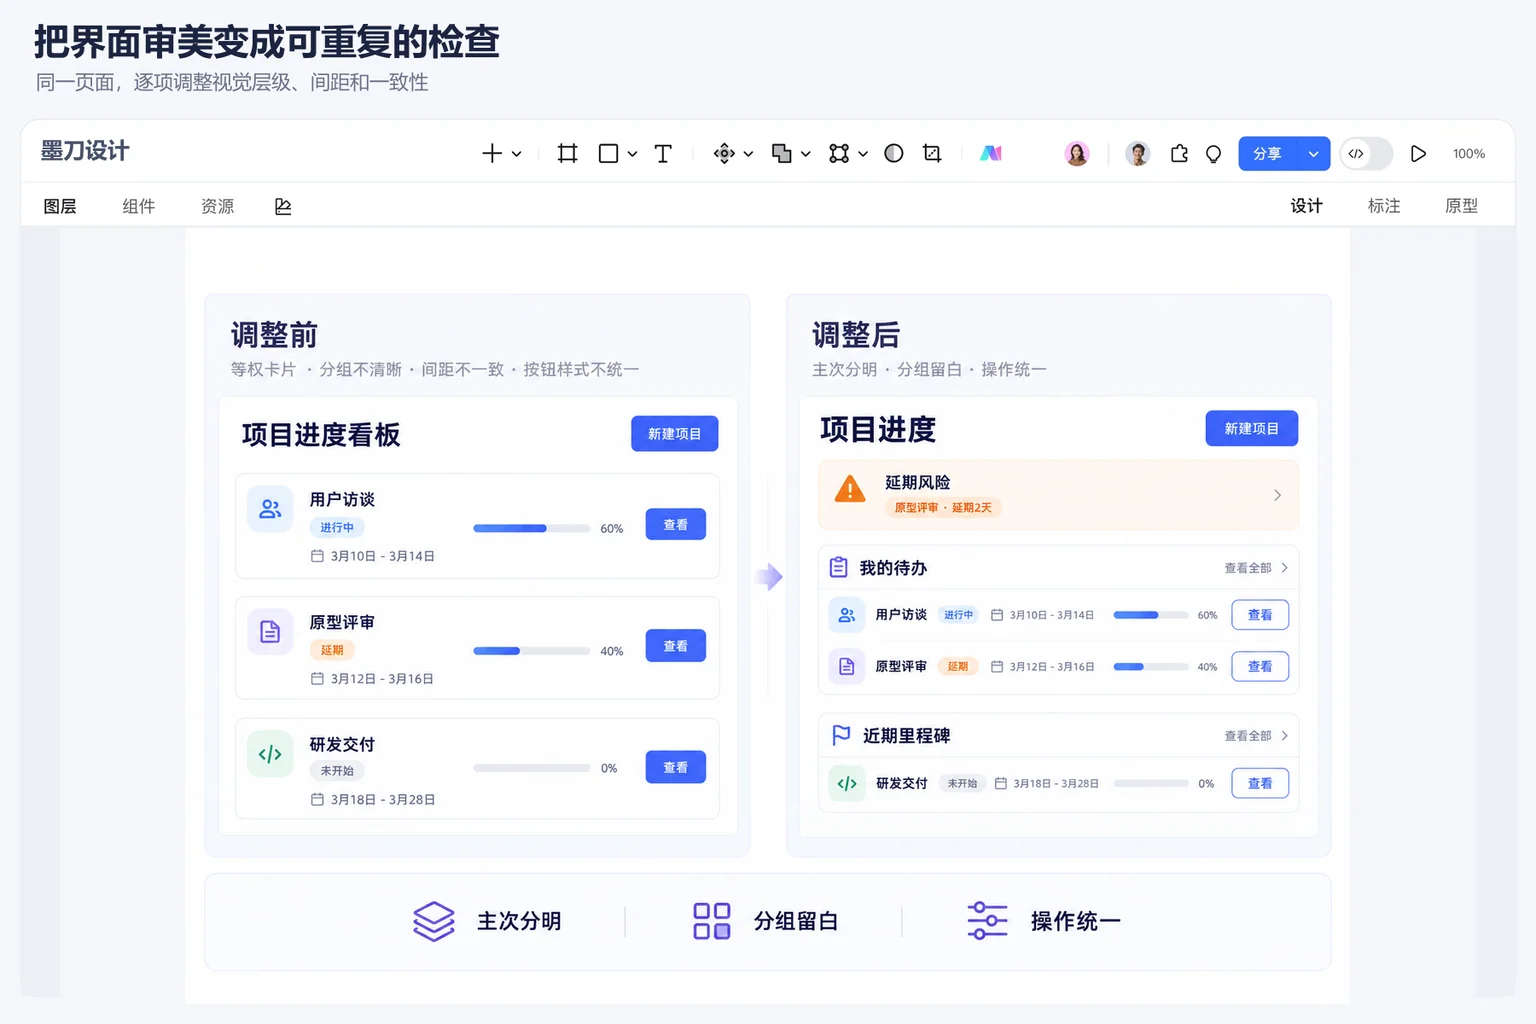This screenshot has height=1024, width=1536.
Task: Toggle the code mode switch
Action: (x=1366, y=153)
